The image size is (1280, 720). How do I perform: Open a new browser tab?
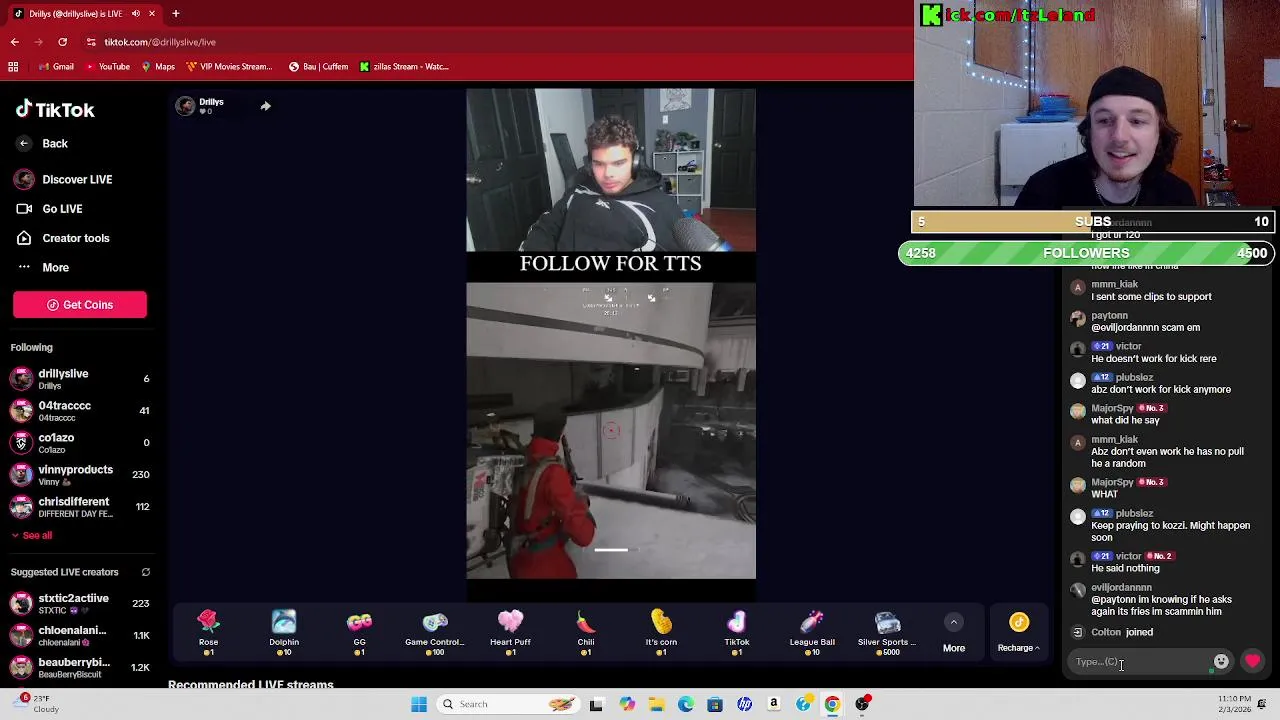click(x=175, y=14)
